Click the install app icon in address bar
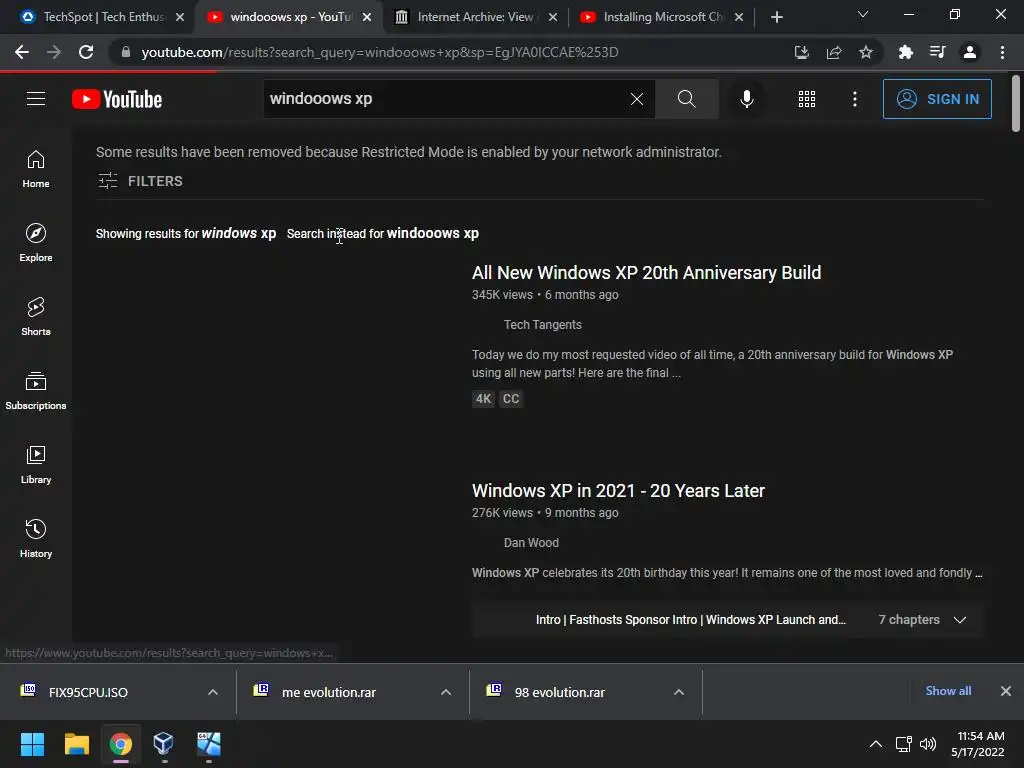The width and height of the screenshot is (1024, 768). 801,52
